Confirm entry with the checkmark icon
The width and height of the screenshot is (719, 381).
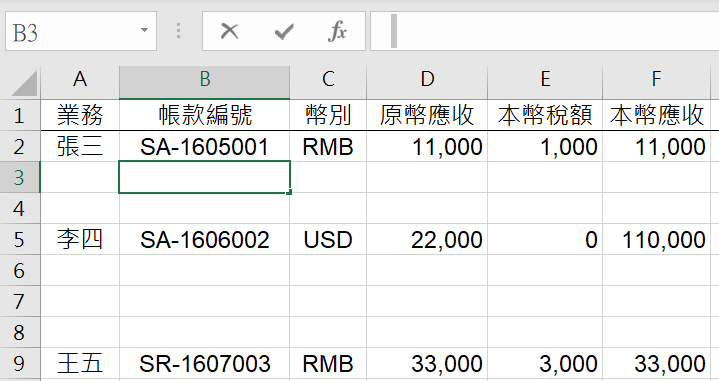coord(284,32)
